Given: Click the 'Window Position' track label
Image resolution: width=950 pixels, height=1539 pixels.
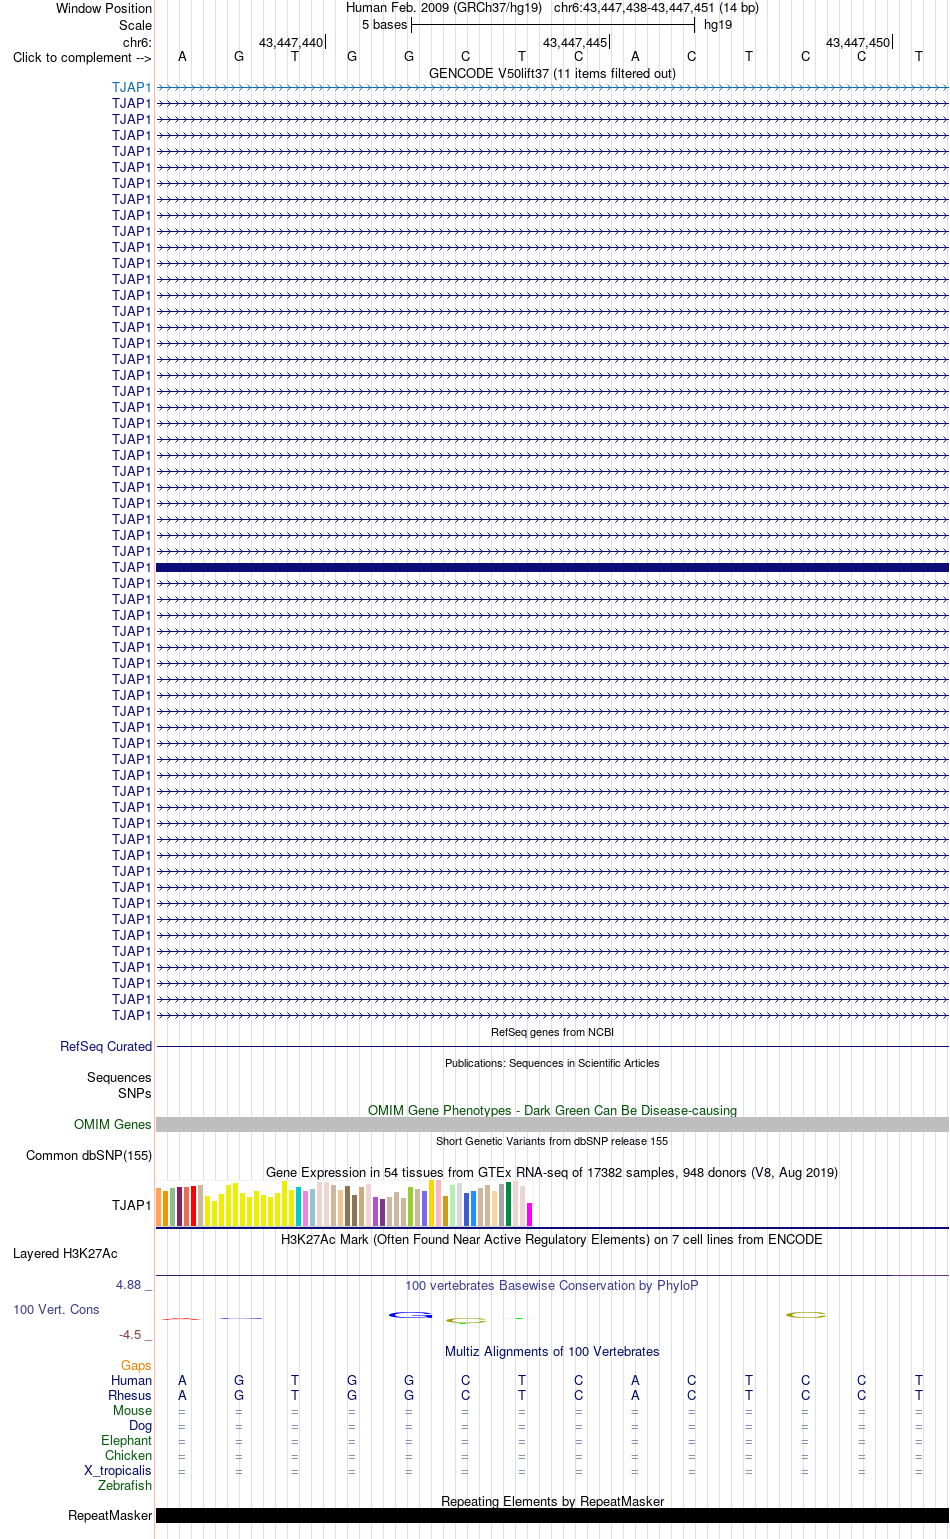Looking at the screenshot, I should [x=104, y=8].
